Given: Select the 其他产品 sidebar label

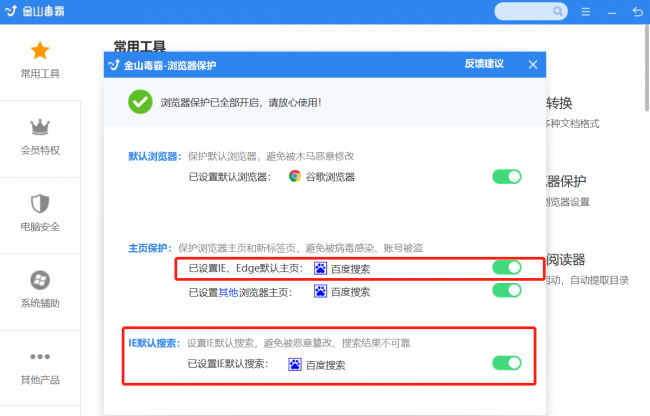Looking at the screenshot, I should [40, 380].
